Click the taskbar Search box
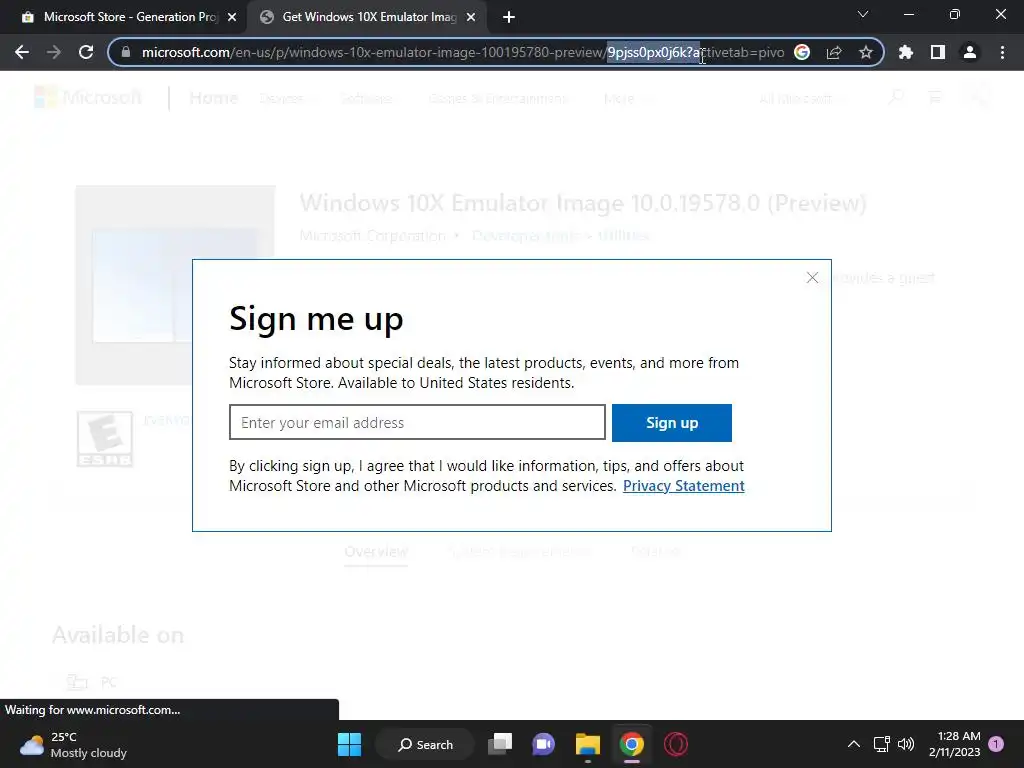This screenshot has width=1024, height=768. (425, 744)
